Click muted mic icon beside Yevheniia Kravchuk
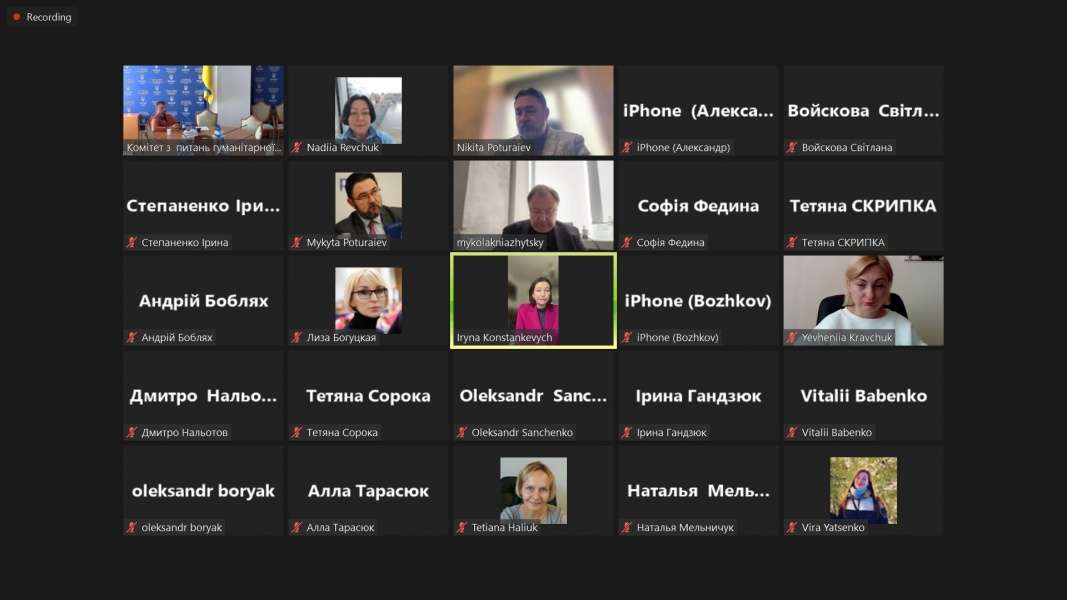This screenshot has height=600, width=1067. 792,338
